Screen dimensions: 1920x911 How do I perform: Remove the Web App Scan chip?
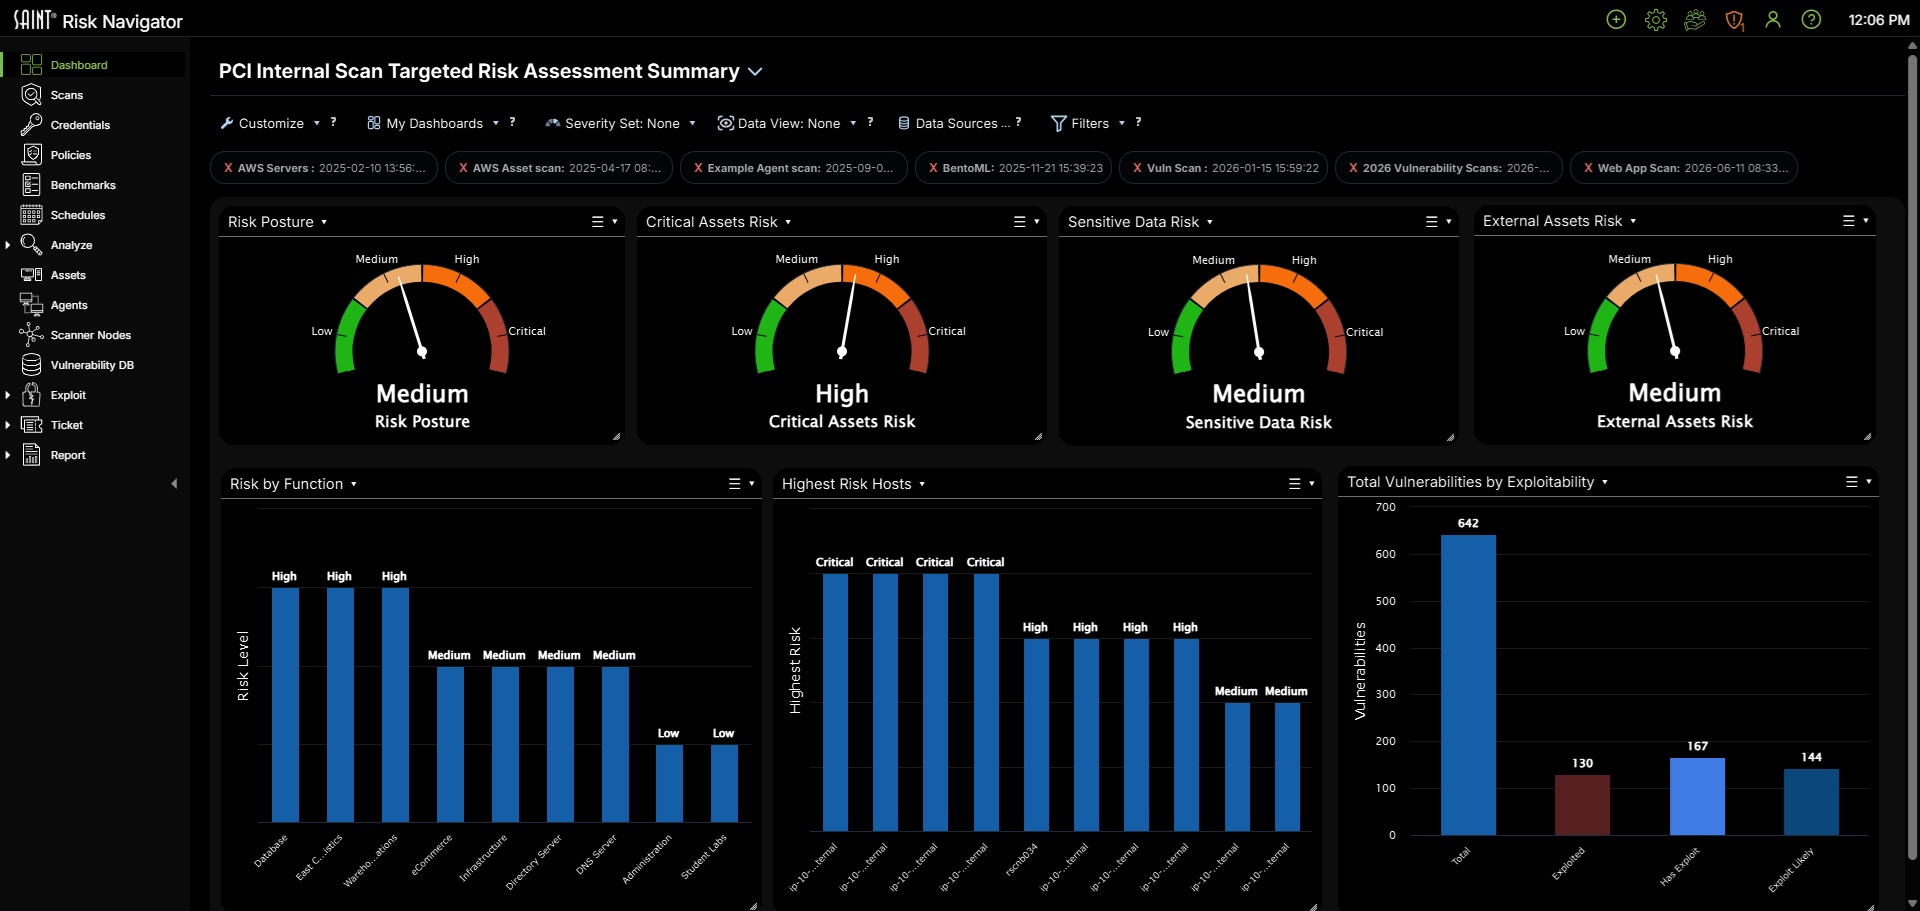click(1588, 168)
